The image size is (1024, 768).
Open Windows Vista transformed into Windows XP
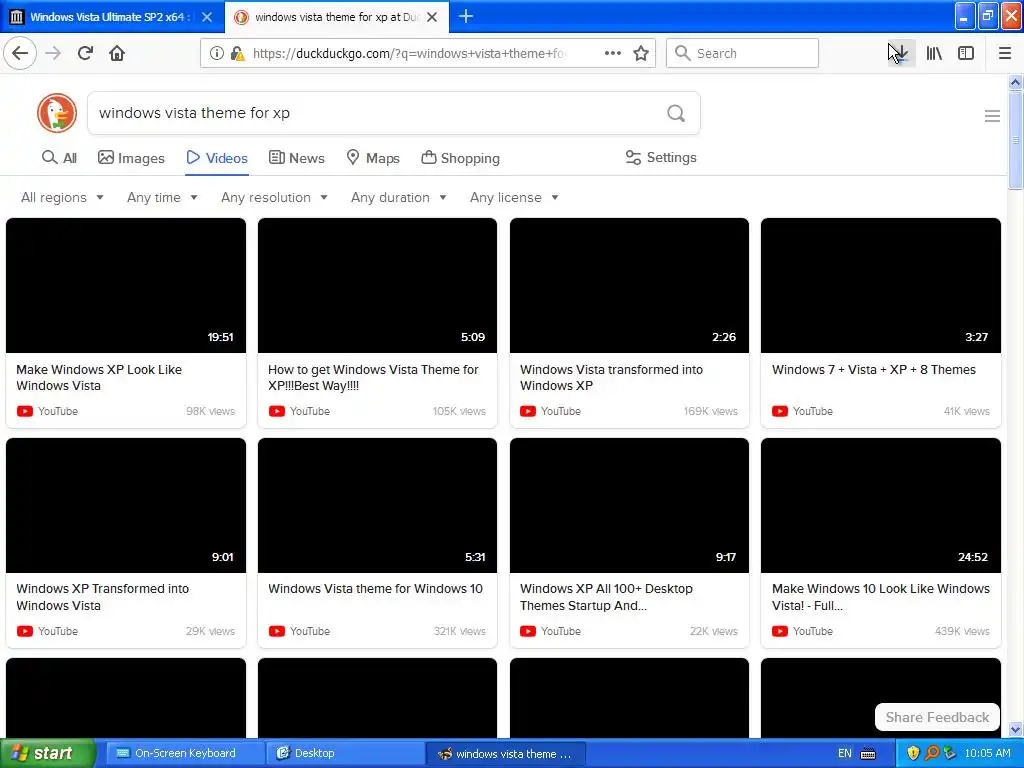click(611, 377)
